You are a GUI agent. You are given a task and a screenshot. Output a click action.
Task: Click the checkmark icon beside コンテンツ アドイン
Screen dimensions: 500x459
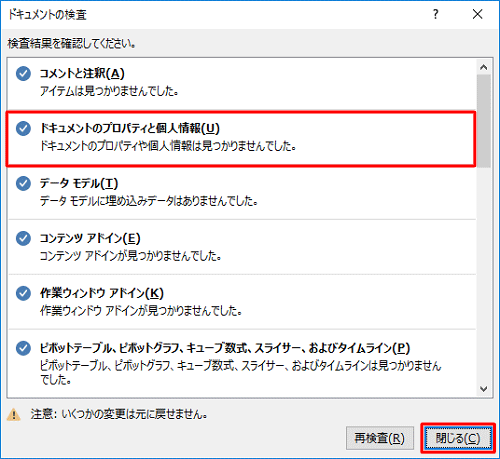click(23, 238)
